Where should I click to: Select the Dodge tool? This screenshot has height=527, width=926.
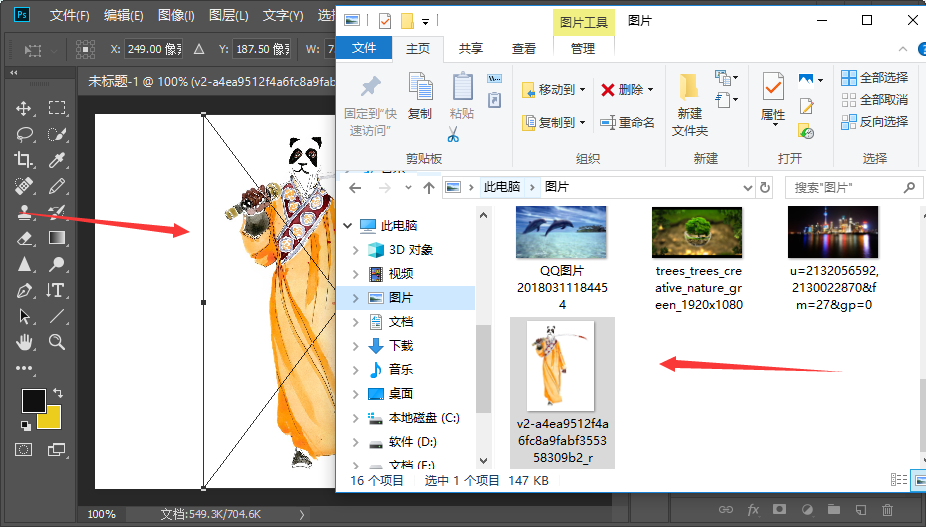coord(57,264)
